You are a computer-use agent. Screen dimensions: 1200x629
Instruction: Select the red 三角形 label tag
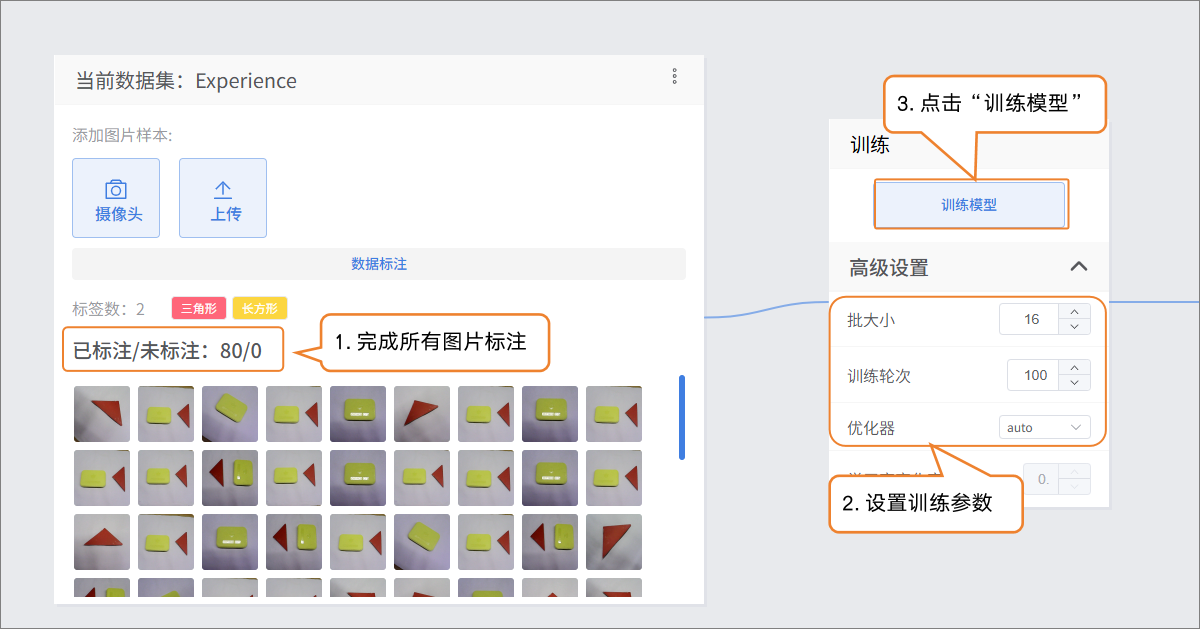pyautogui.click(x=199, y=309)
